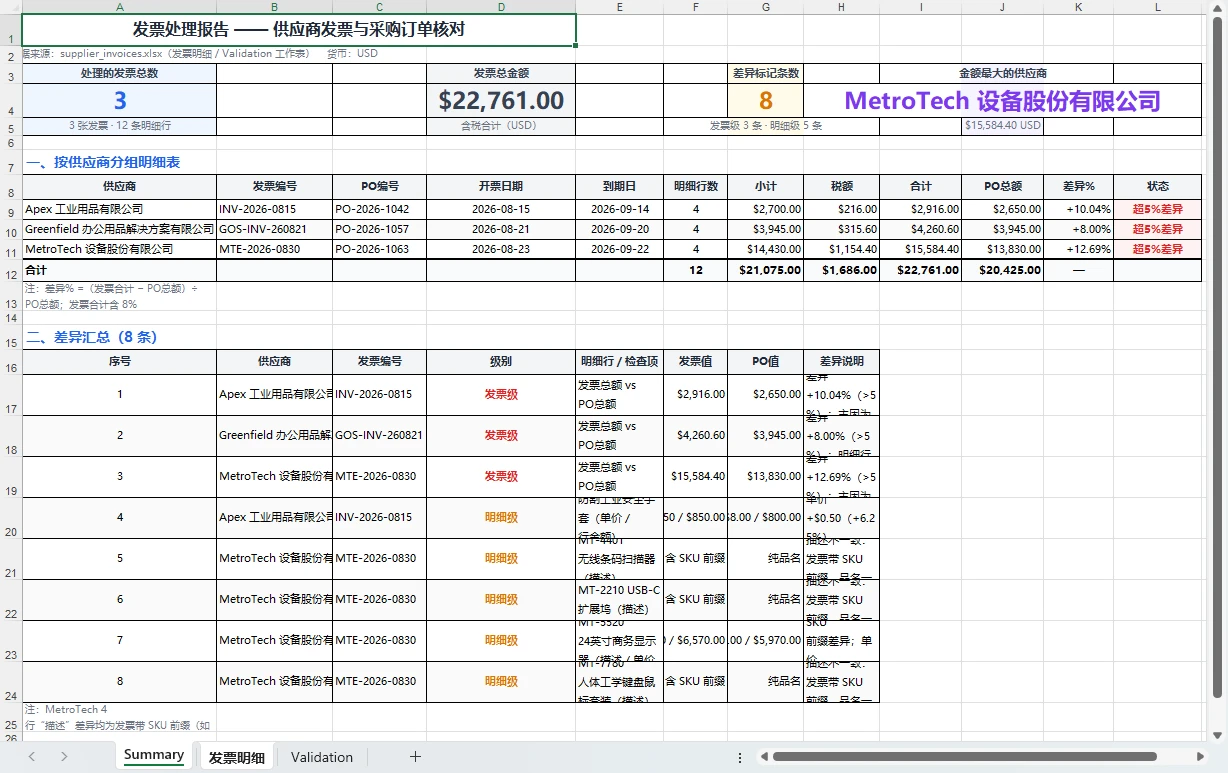Select column A header

119,7
